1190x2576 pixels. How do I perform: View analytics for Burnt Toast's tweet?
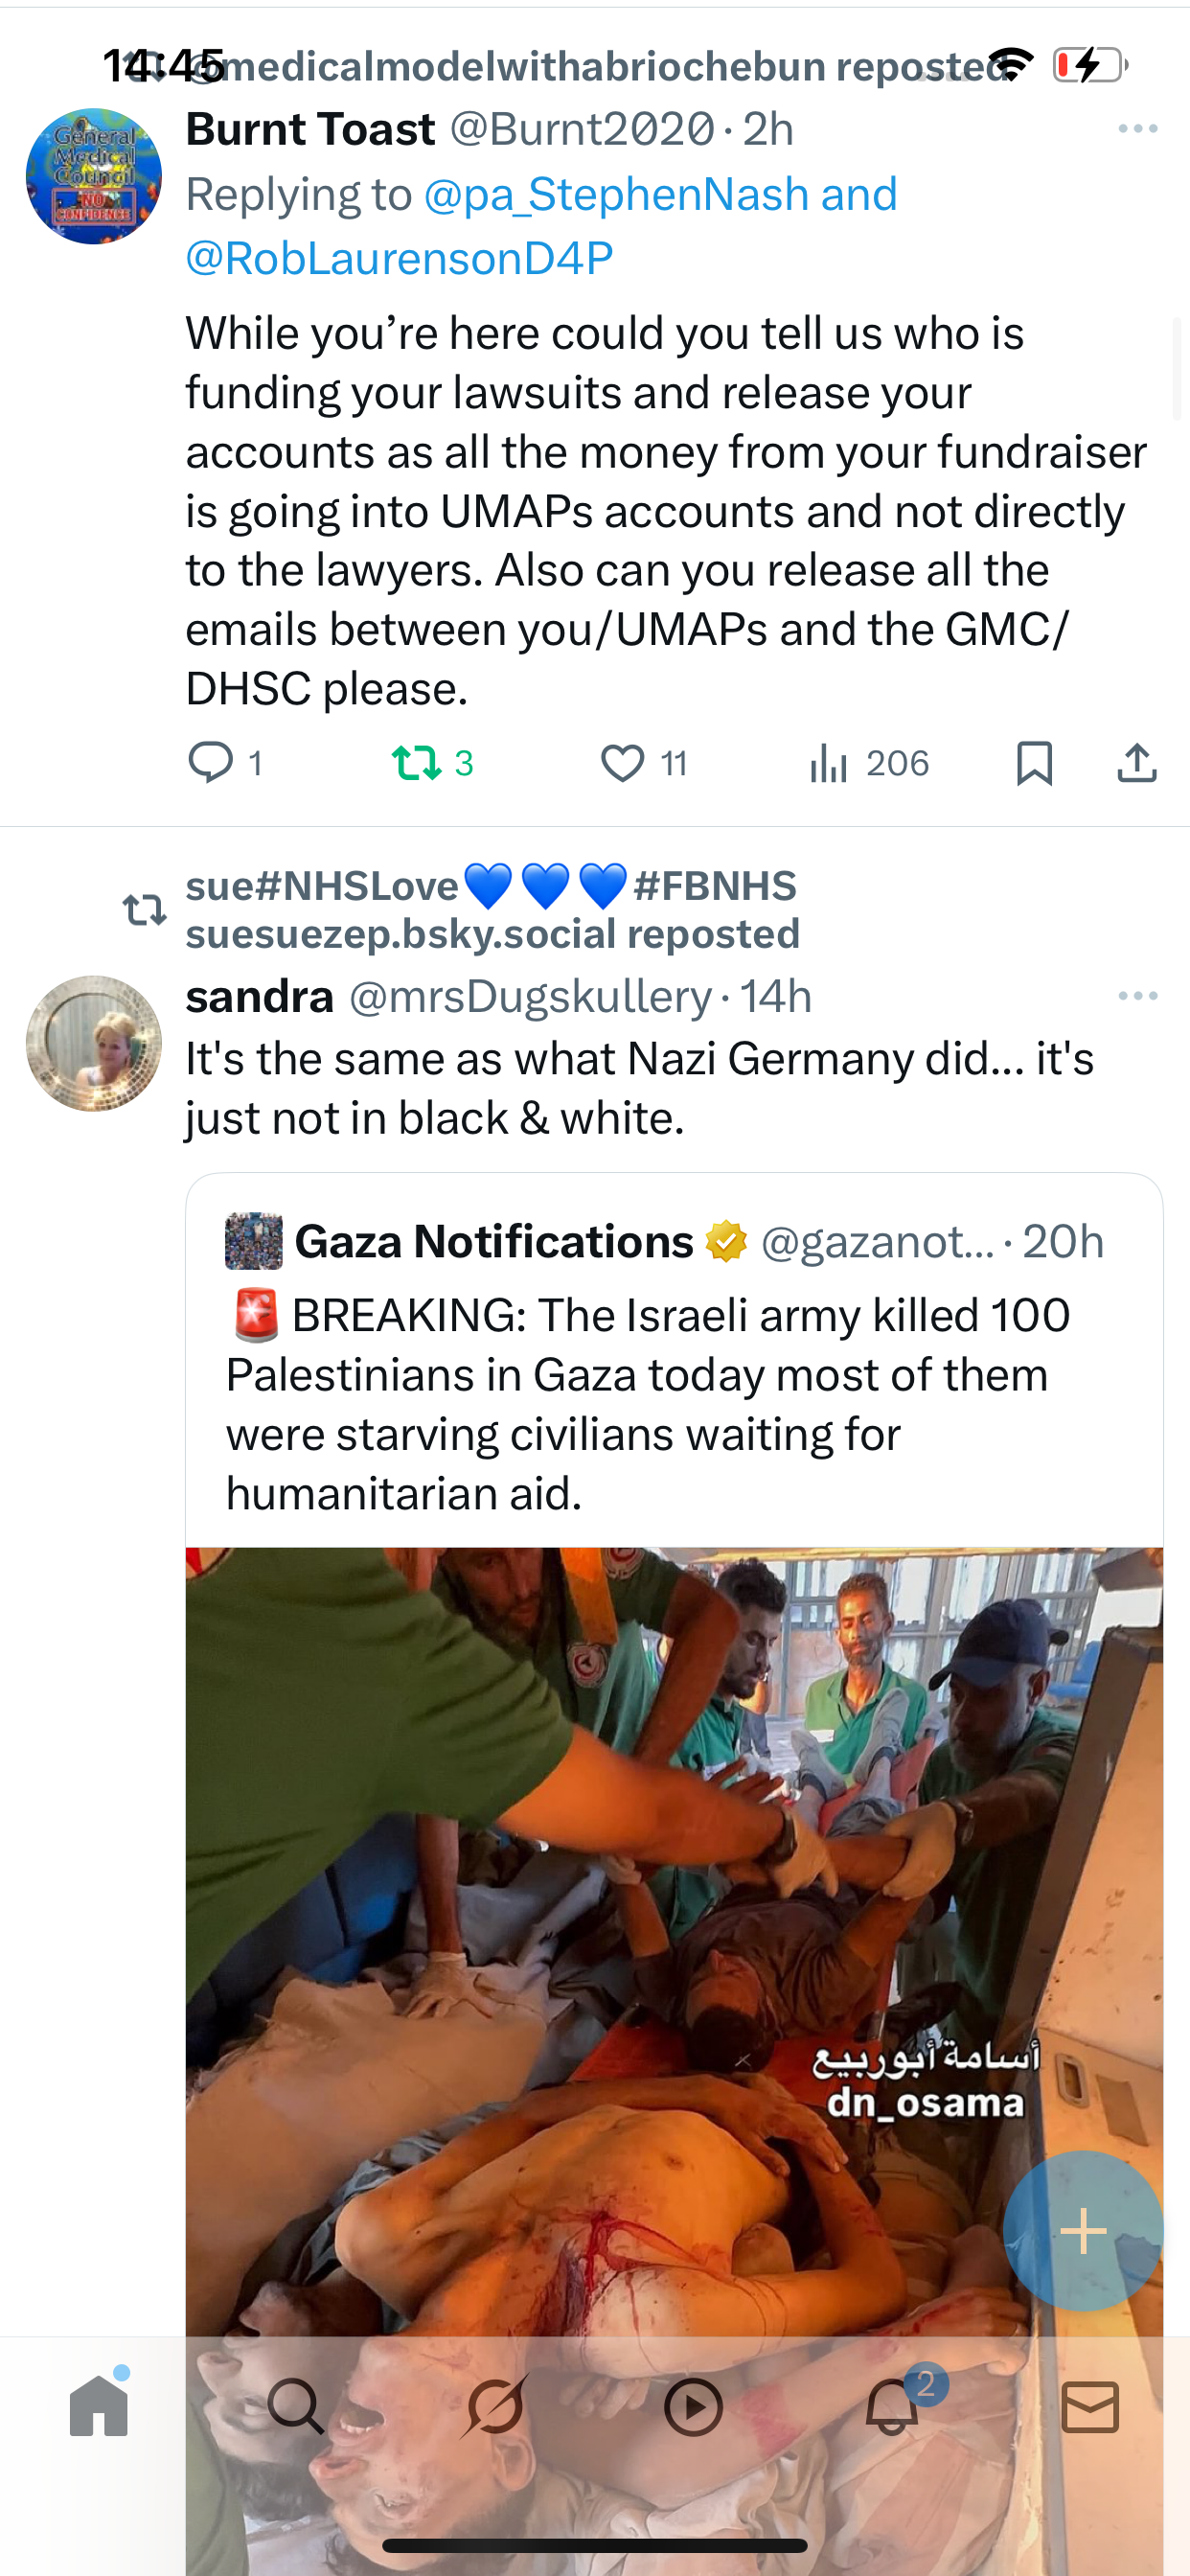click(x=829, y=763)
